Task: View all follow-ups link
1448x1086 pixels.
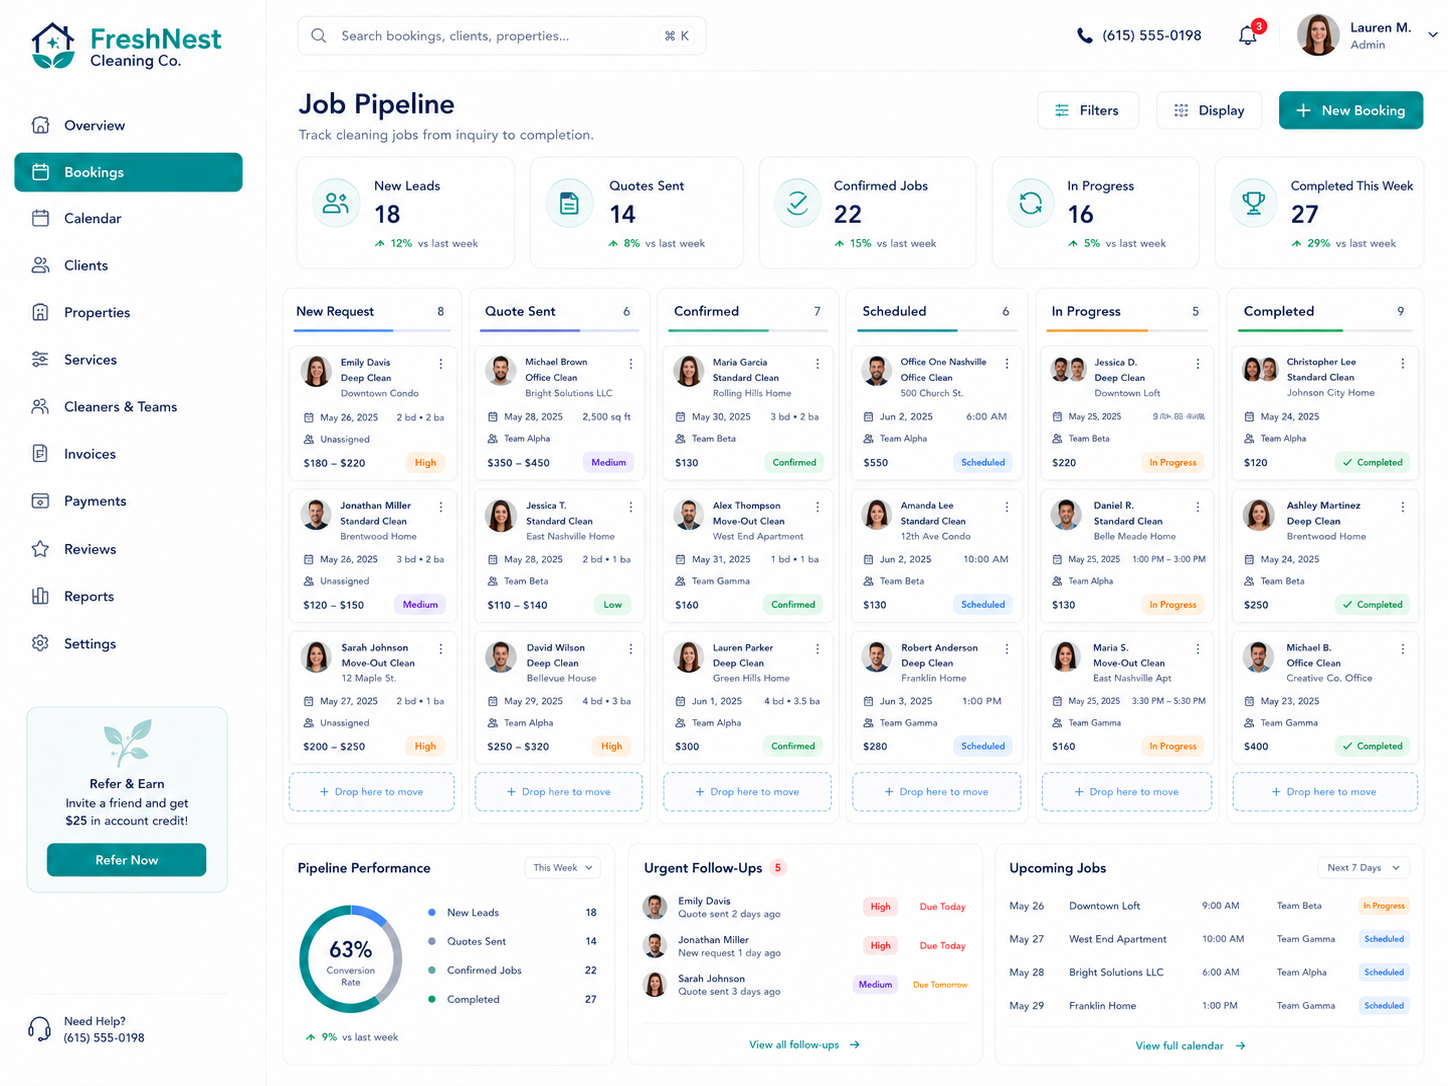Action: coord(804,1045)
